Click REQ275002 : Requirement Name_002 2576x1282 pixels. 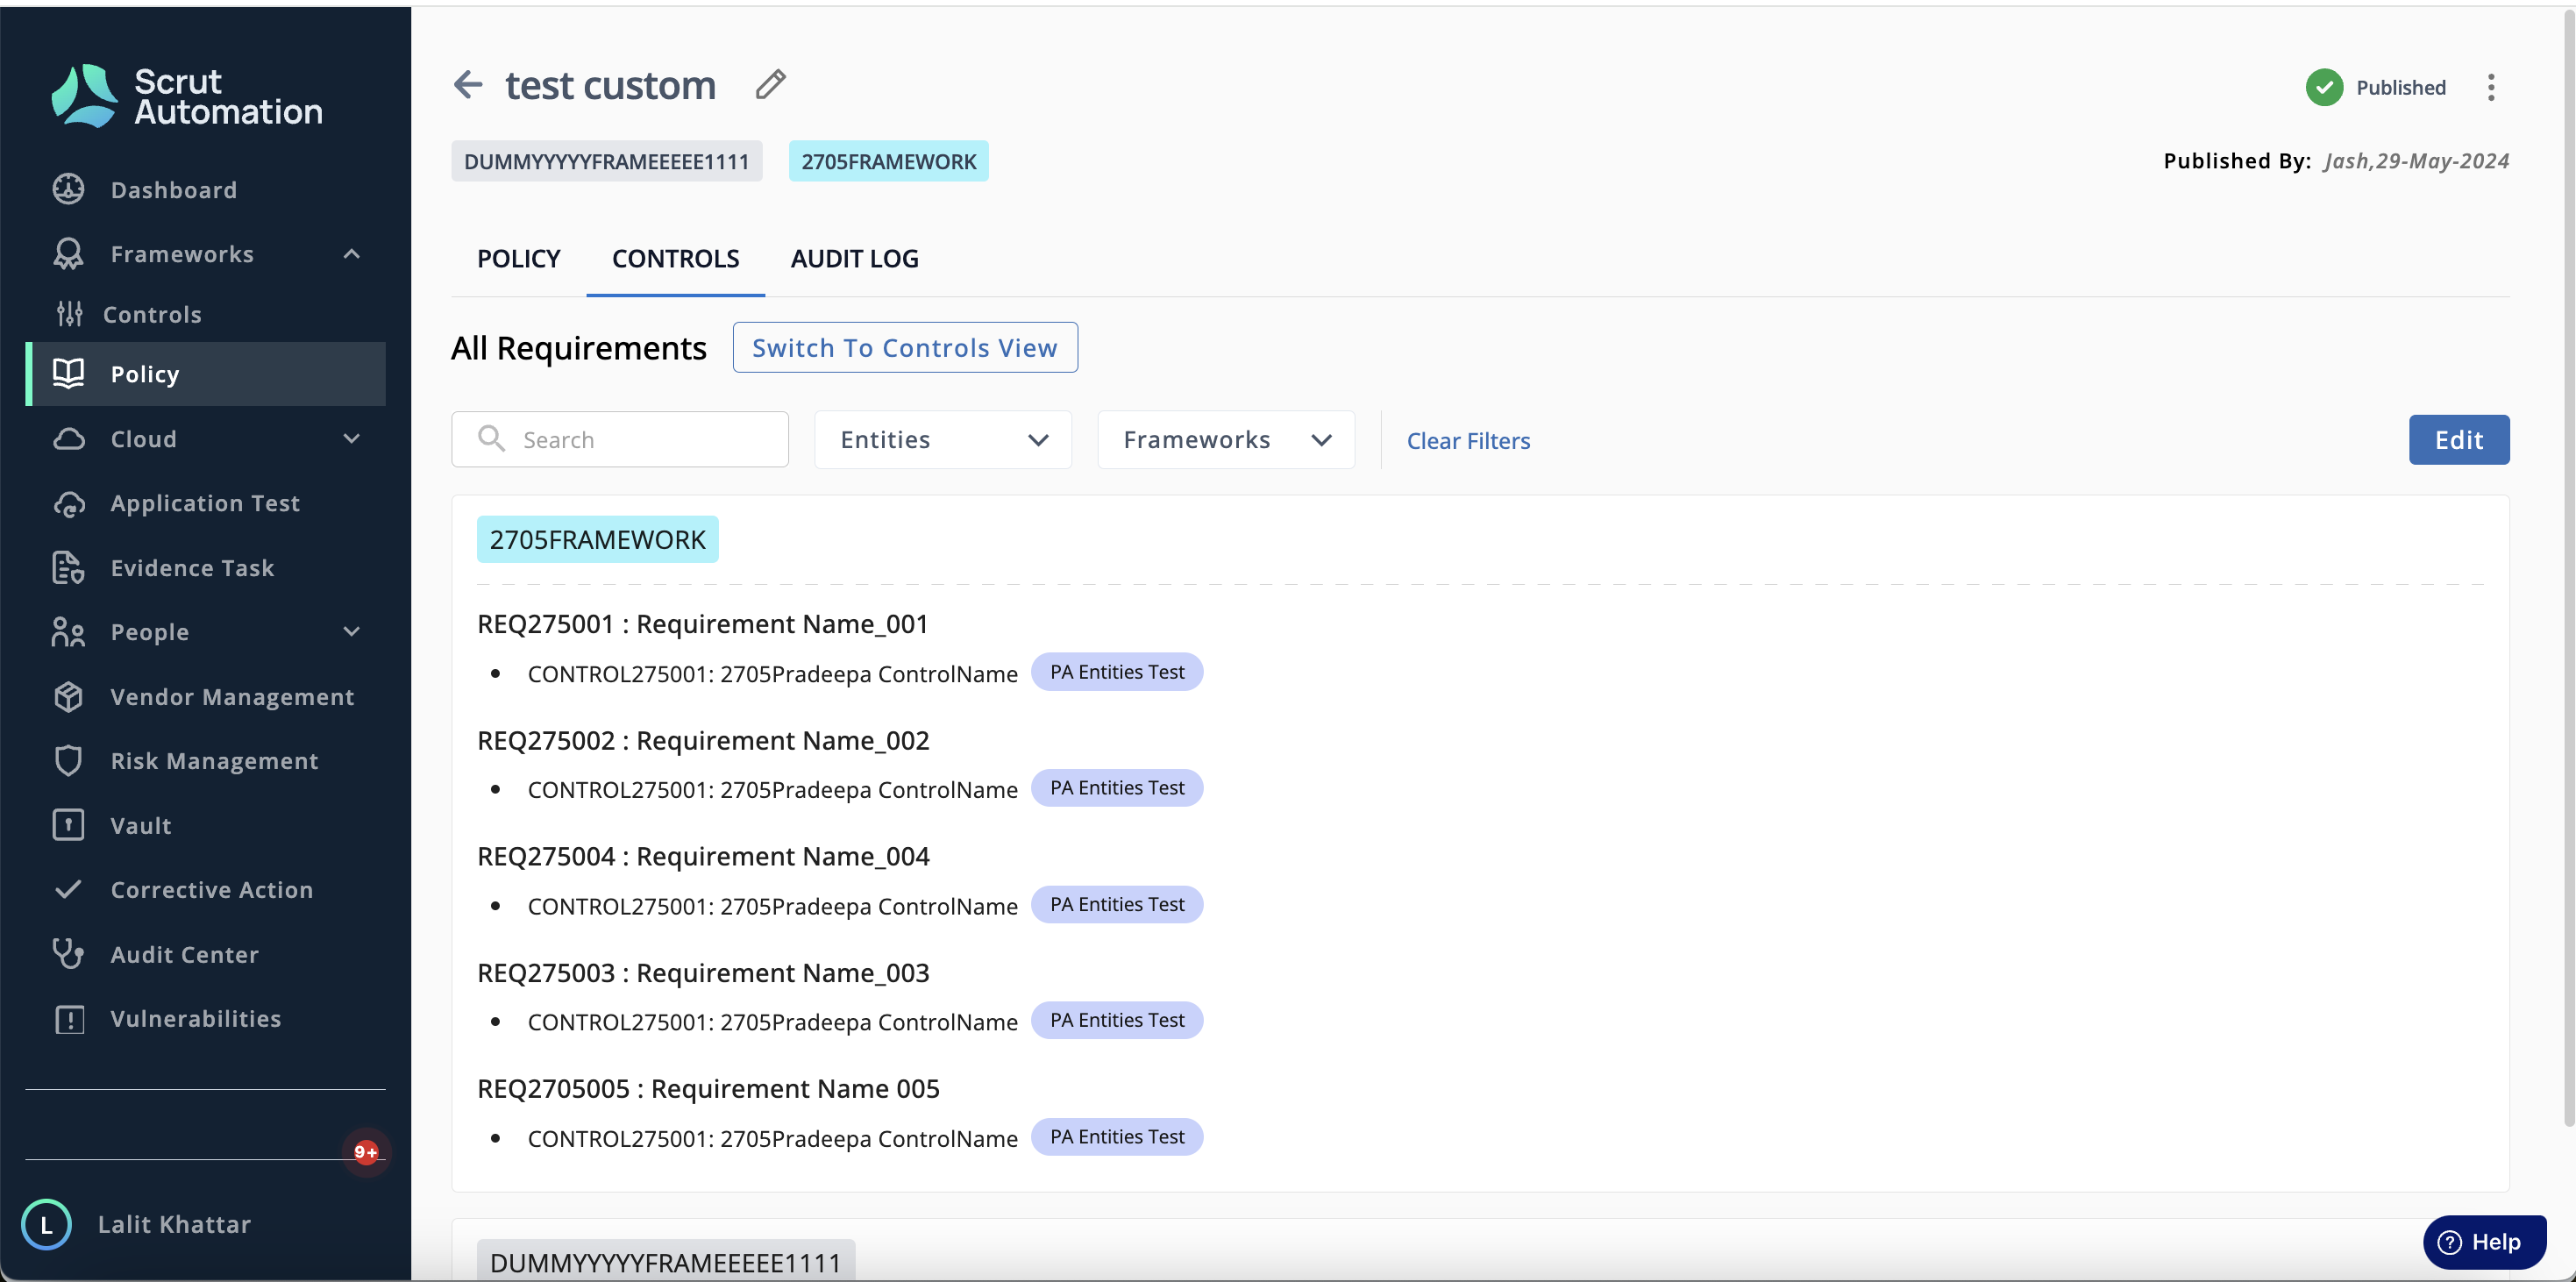point(703,741)
